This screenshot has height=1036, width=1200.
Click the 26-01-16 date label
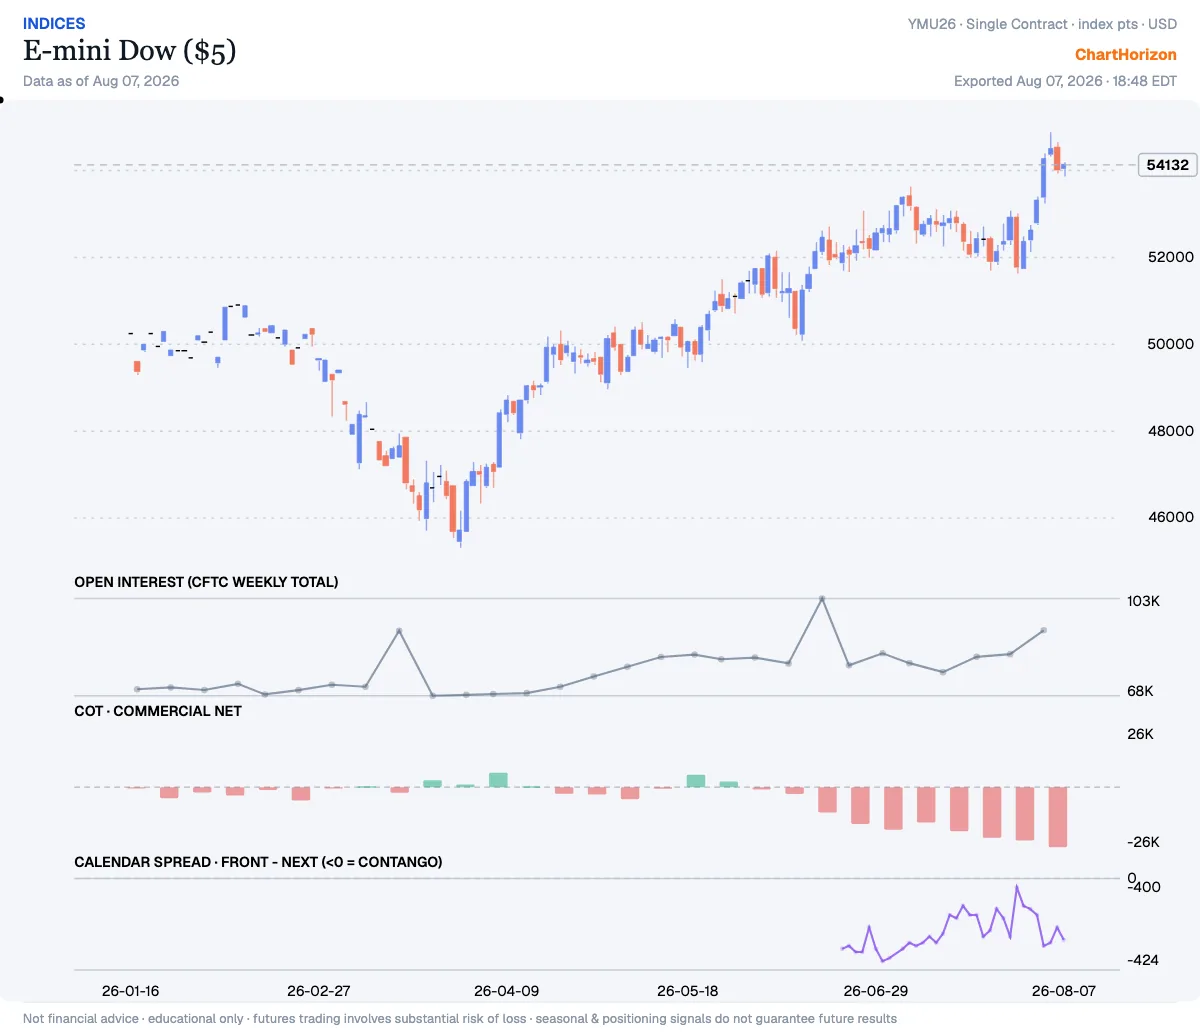(x=131, y=991)
